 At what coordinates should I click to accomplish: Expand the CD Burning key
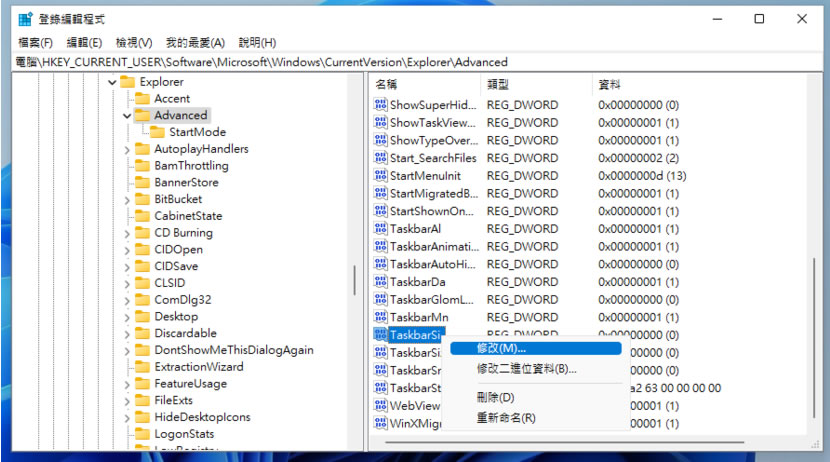pyautogui.click(x=127, y=233)
